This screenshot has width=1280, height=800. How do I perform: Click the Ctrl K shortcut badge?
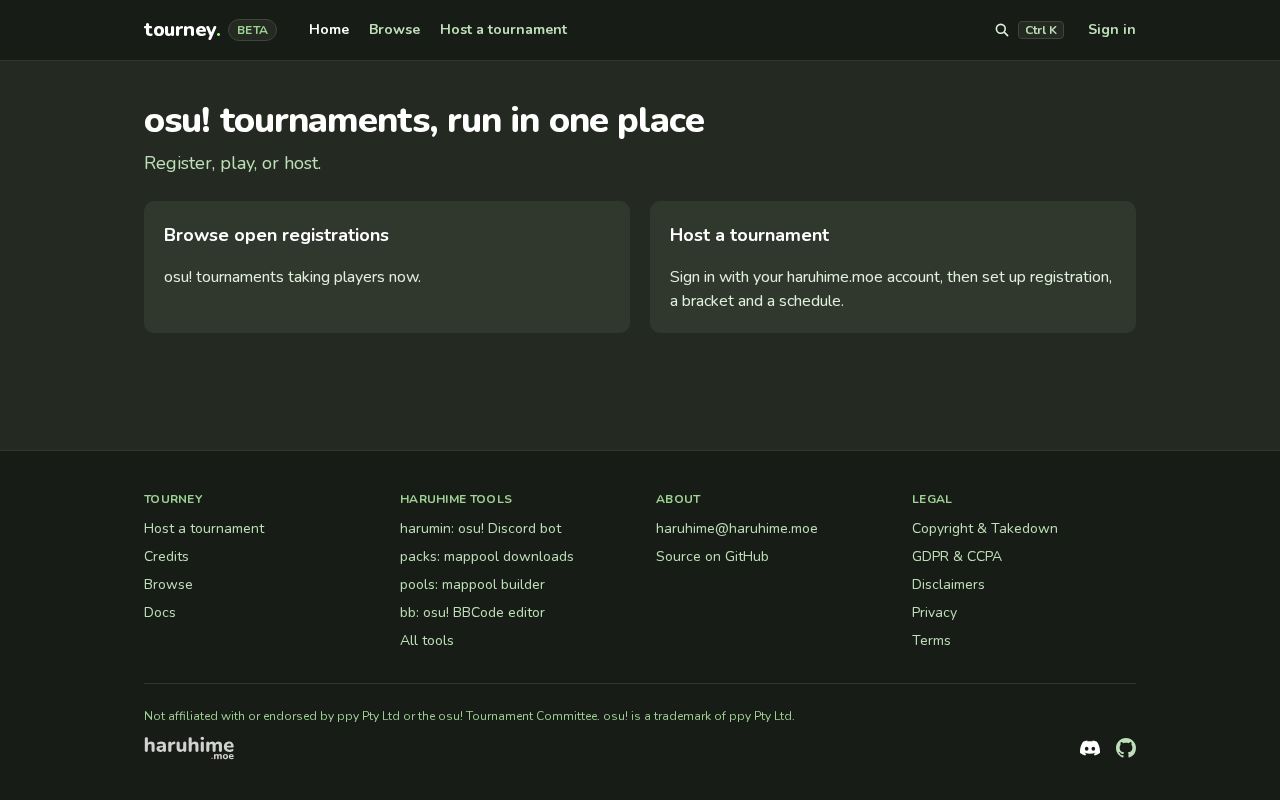click(1041, 30)
